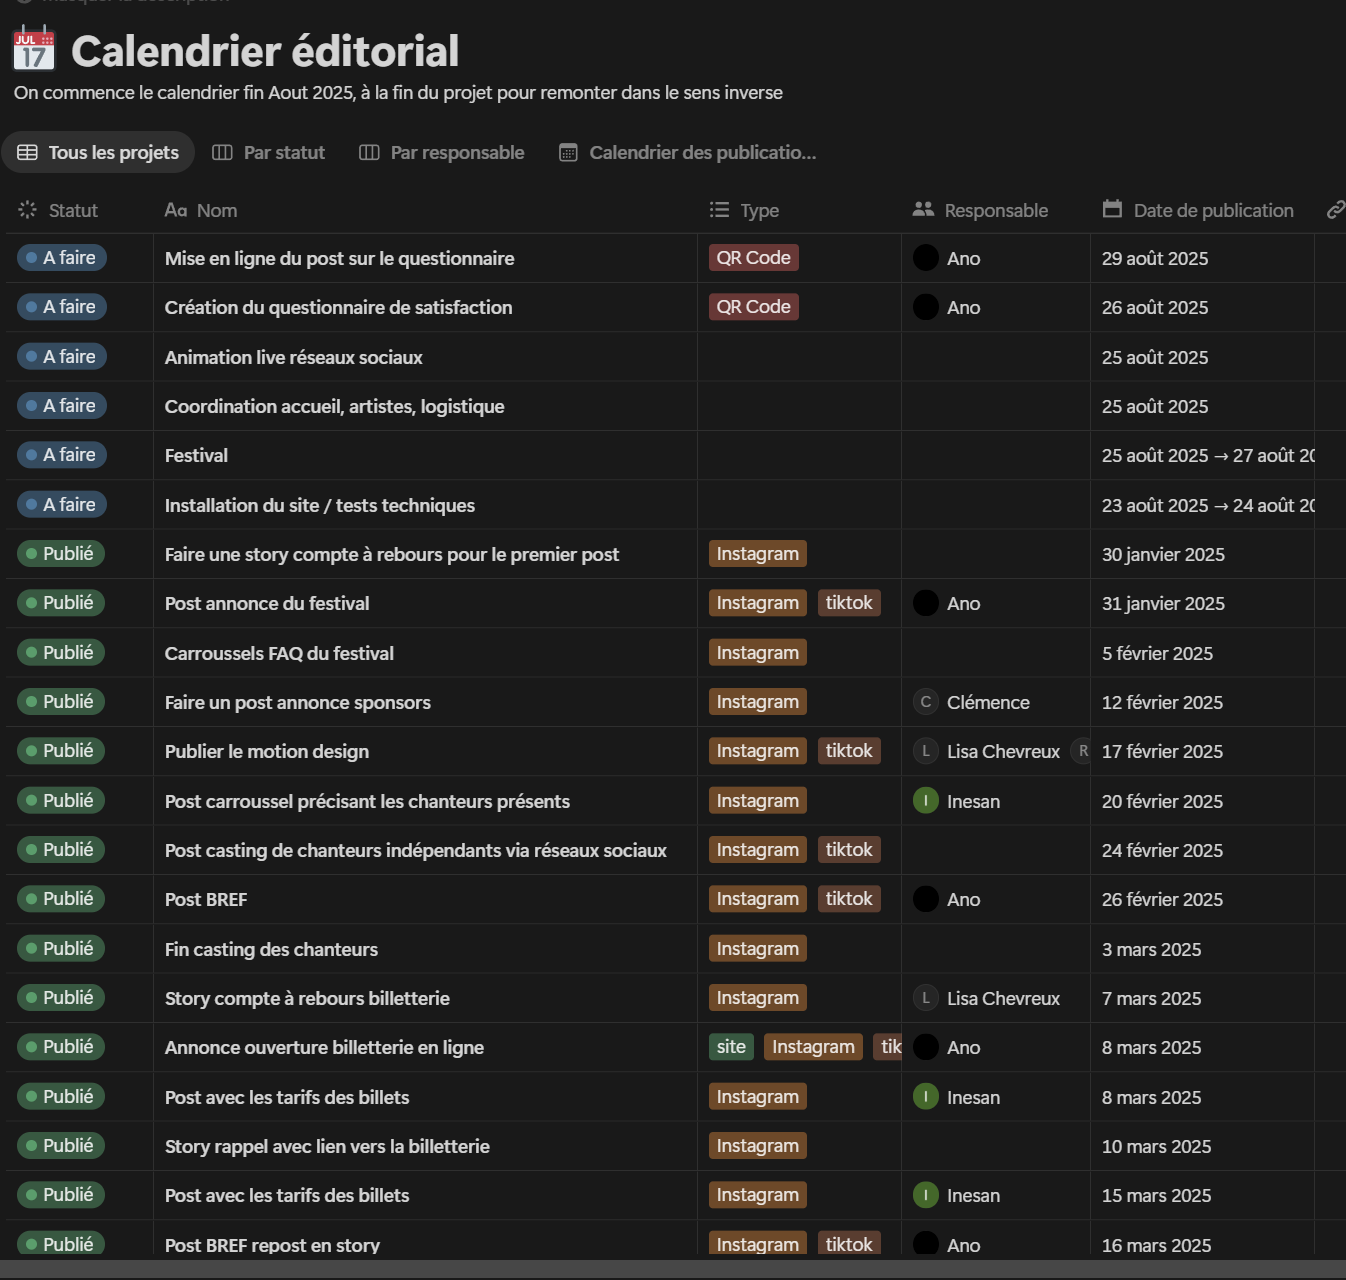Click the Instagram tag on the Carroussels FAQ row
Screen dimensions: 1346x1280
757,652
